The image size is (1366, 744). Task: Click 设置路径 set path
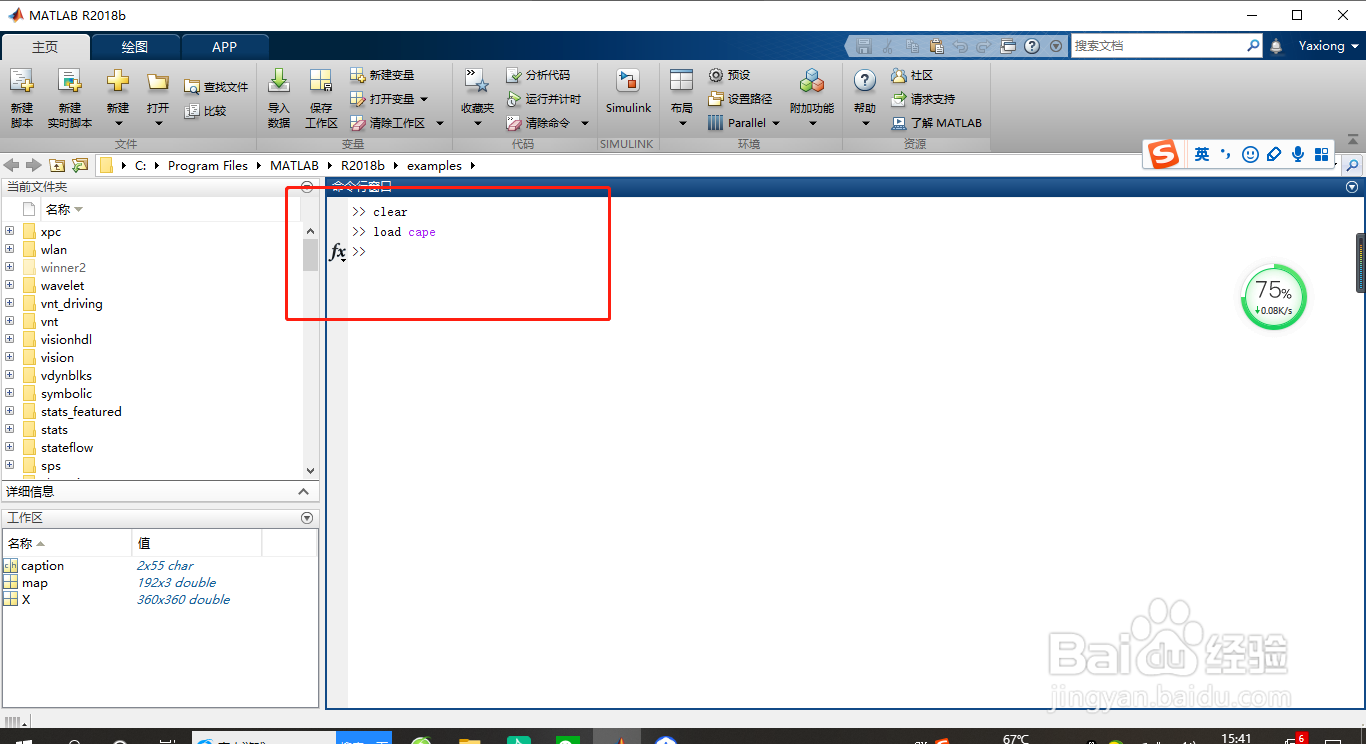tap(740, 99)
